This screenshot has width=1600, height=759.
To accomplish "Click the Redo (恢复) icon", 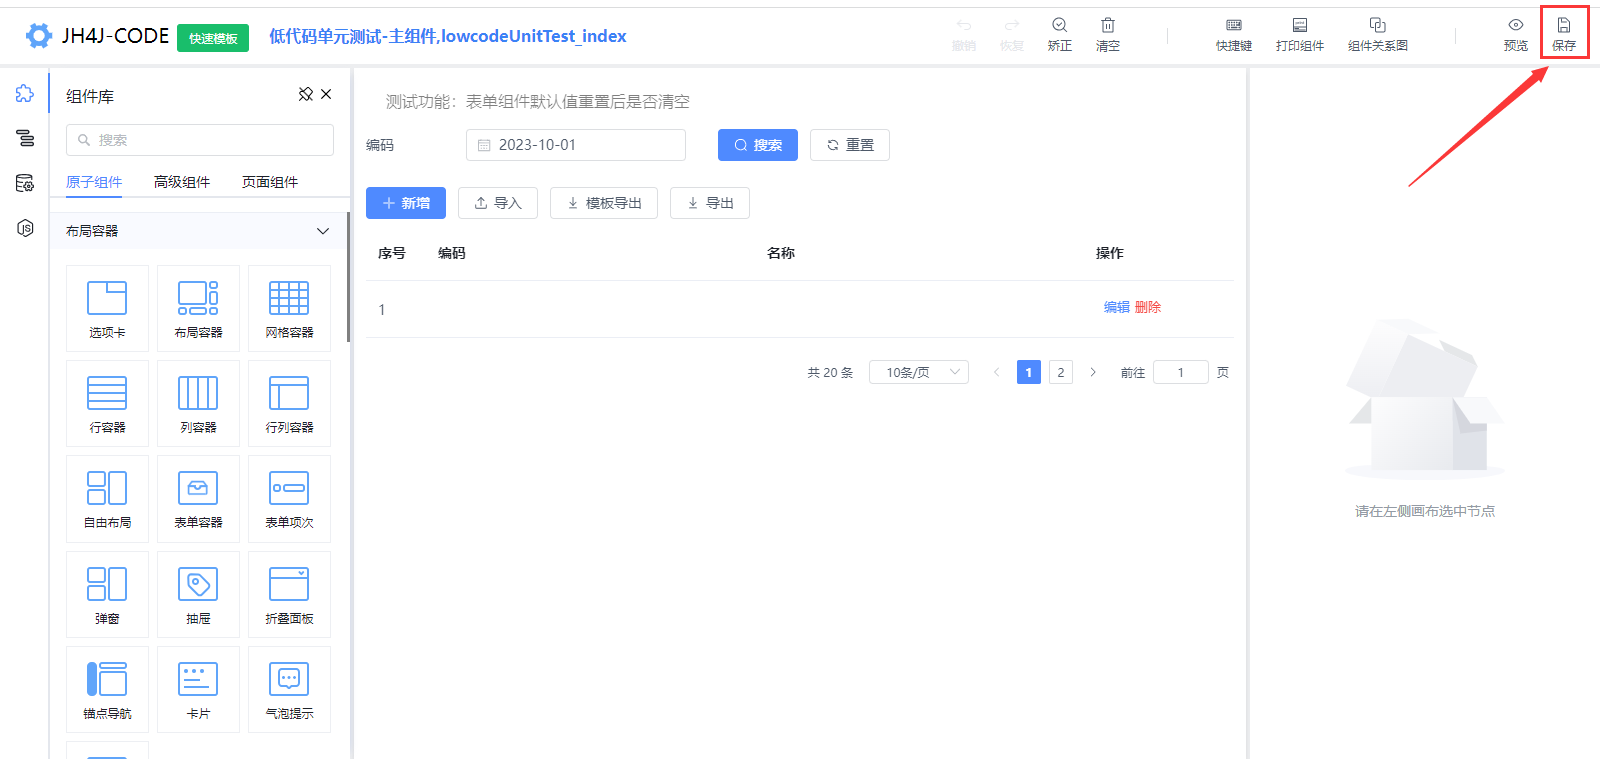I will (1012, 34).
